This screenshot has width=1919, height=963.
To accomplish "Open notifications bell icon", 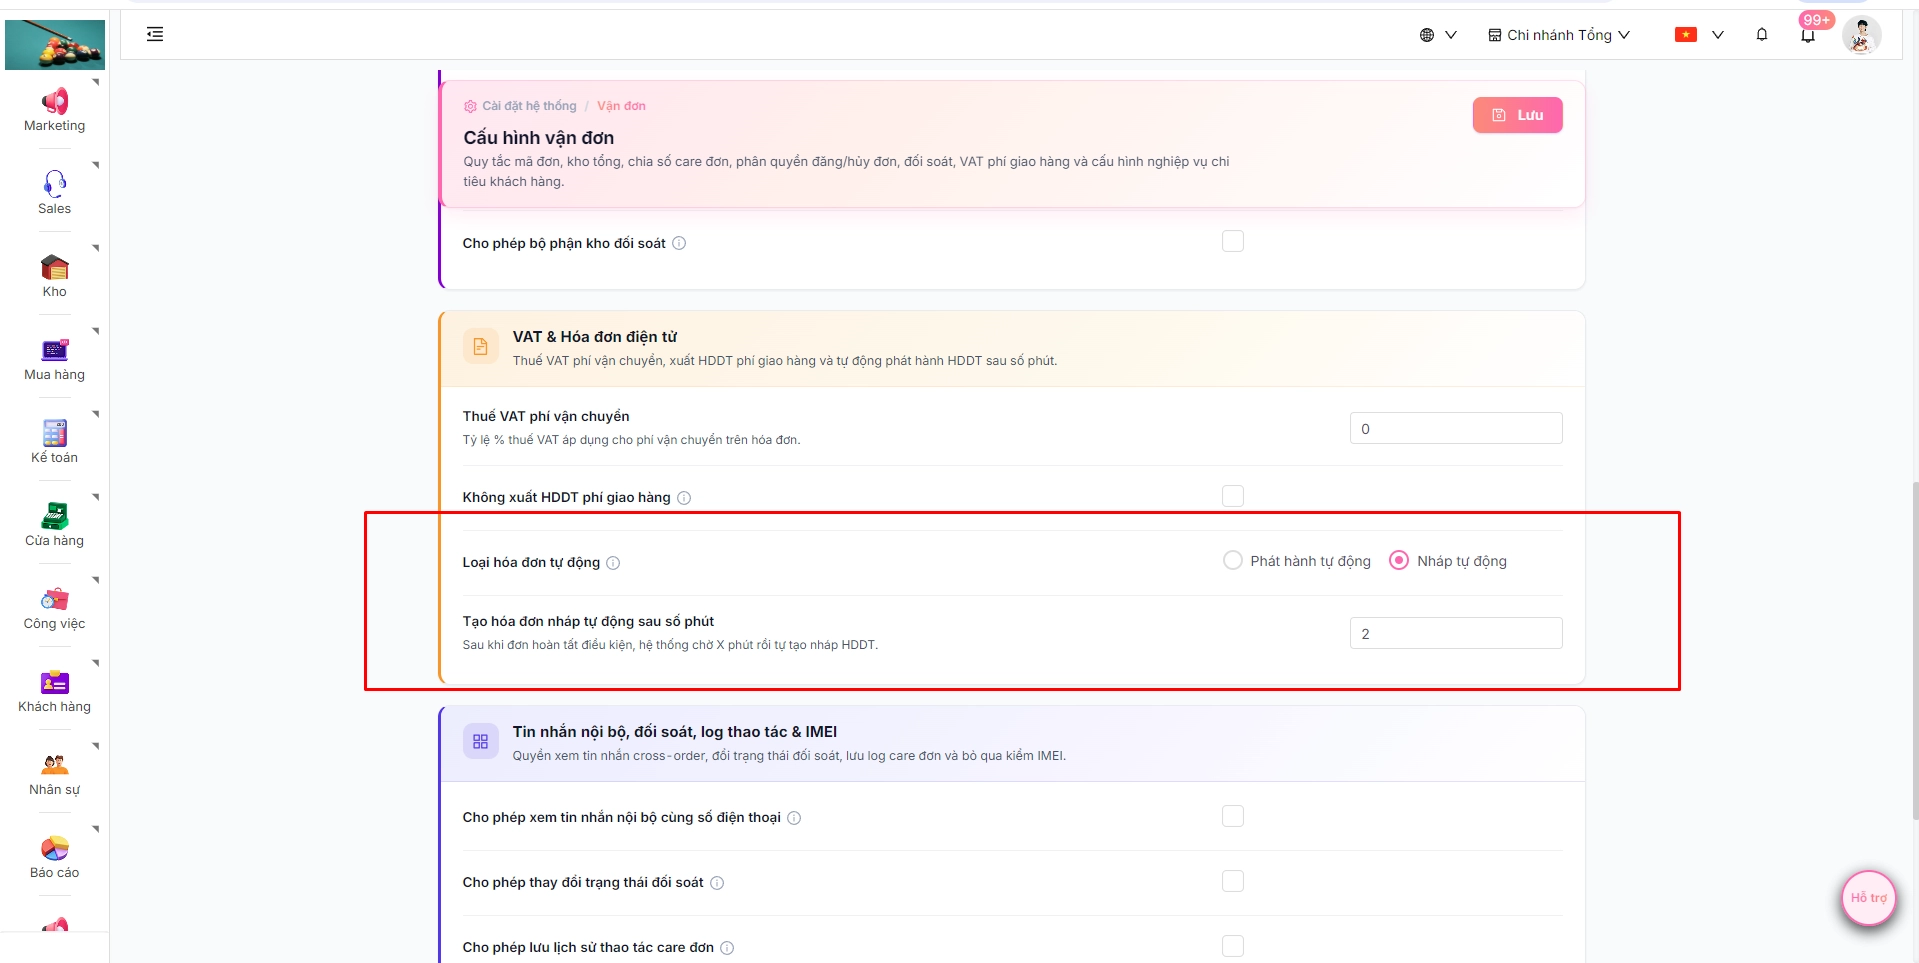I will point(1762,35).
